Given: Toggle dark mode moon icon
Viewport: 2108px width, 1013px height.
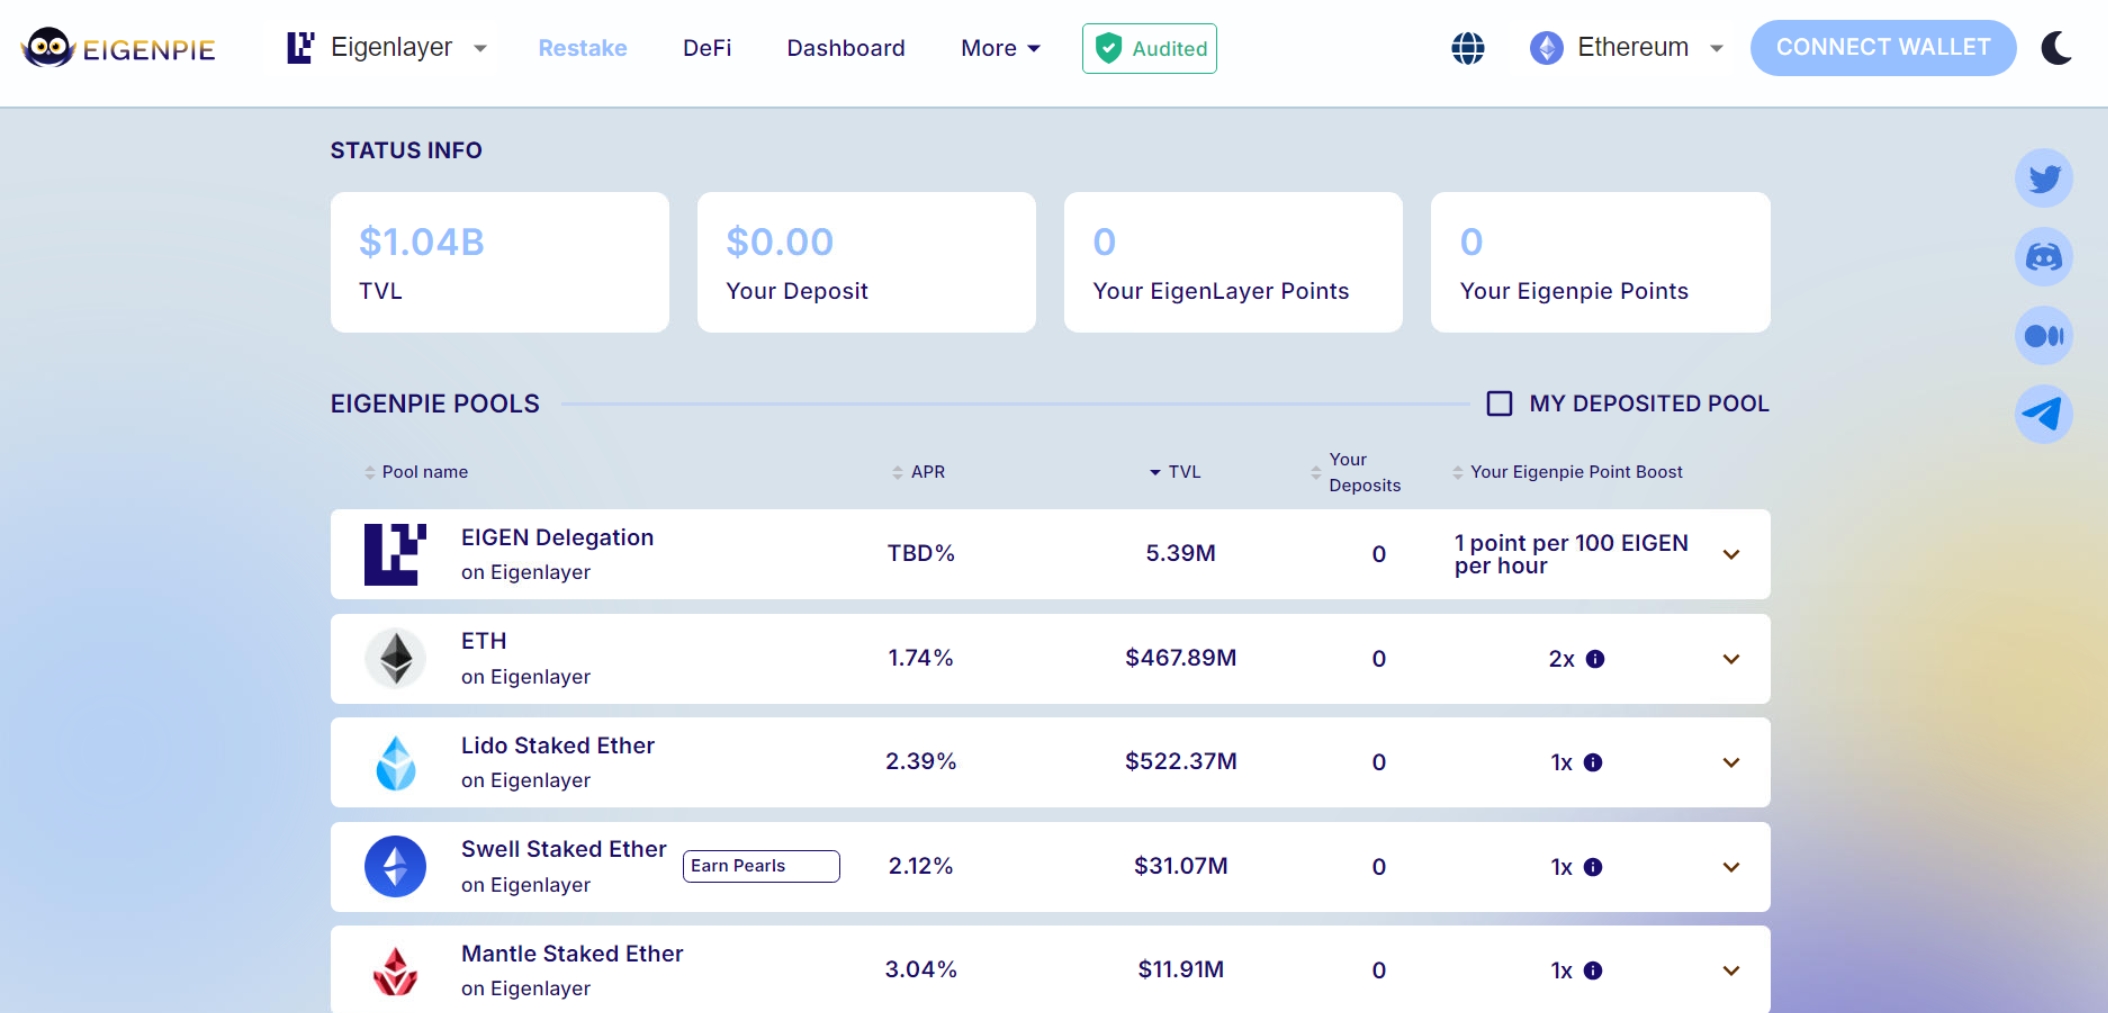Looking at the screenshot, I should pos(2056,47).
